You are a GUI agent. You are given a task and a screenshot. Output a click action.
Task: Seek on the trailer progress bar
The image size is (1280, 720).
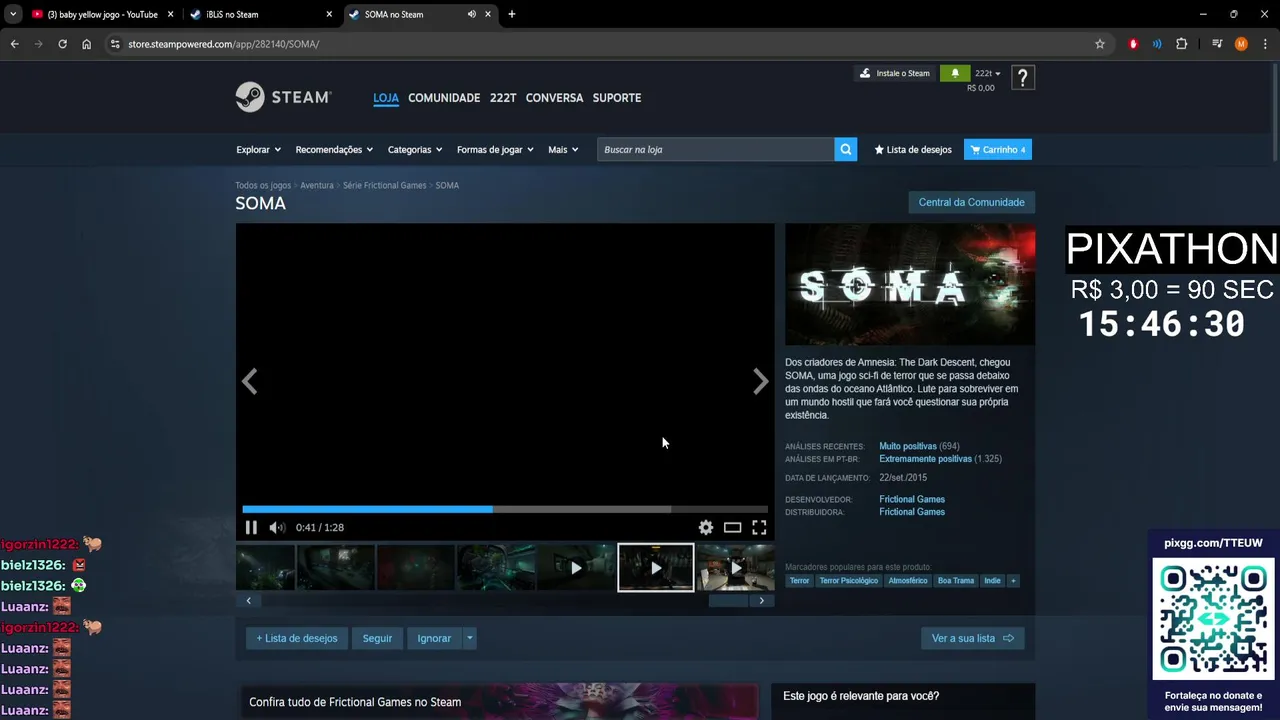click(x=505, y=509)
